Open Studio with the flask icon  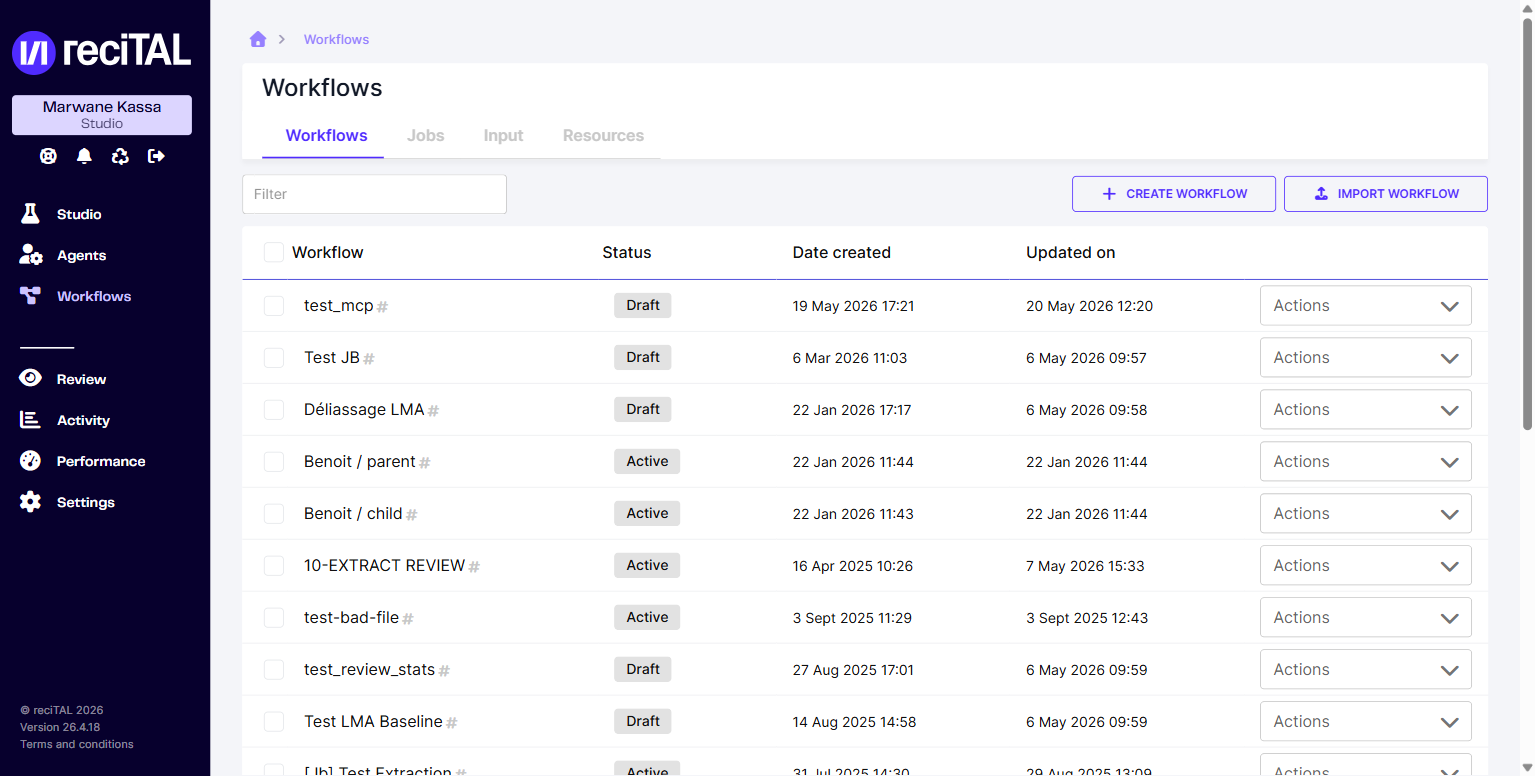[30, 214]
